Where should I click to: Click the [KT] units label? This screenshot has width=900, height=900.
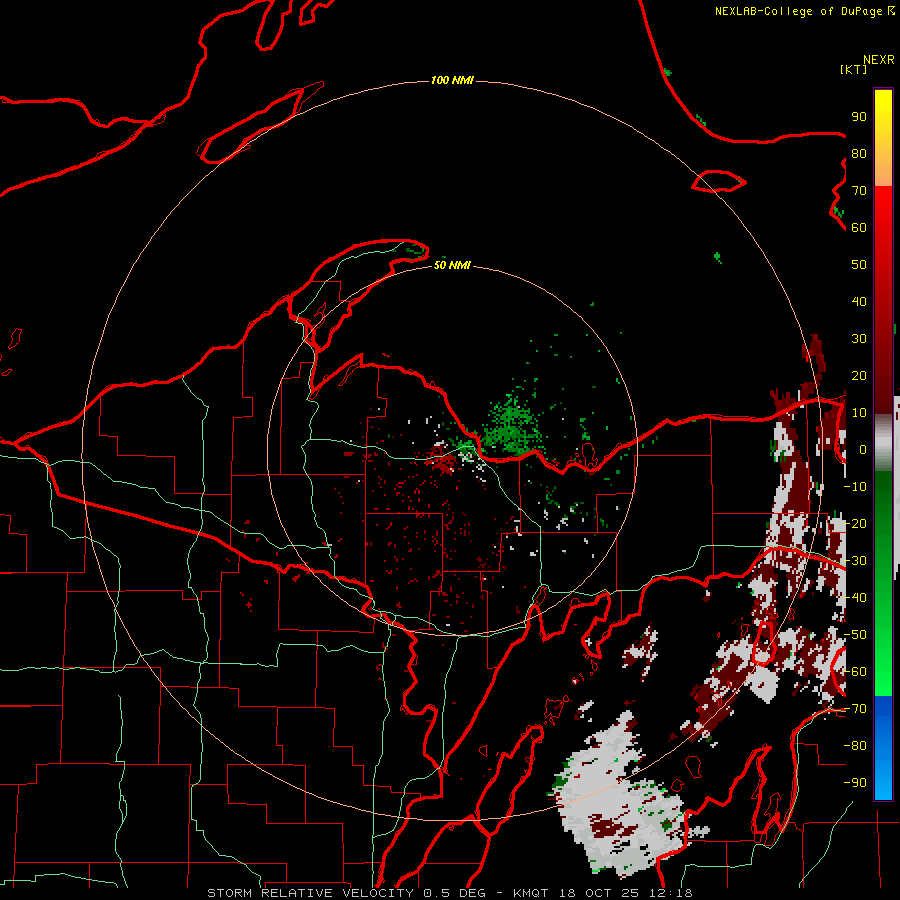pos(854,69)
